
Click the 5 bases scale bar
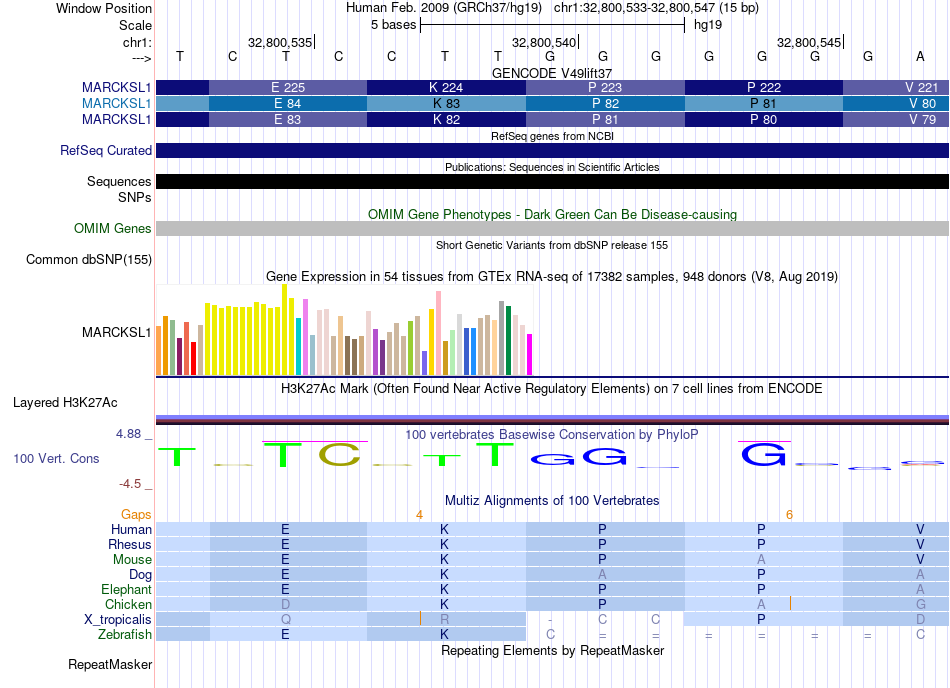[552, 25]
